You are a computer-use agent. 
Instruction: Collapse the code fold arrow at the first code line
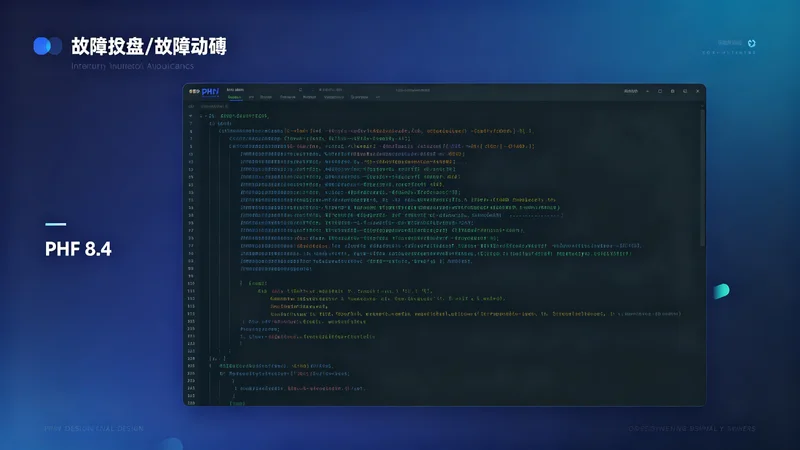click(x=191, y=116)
